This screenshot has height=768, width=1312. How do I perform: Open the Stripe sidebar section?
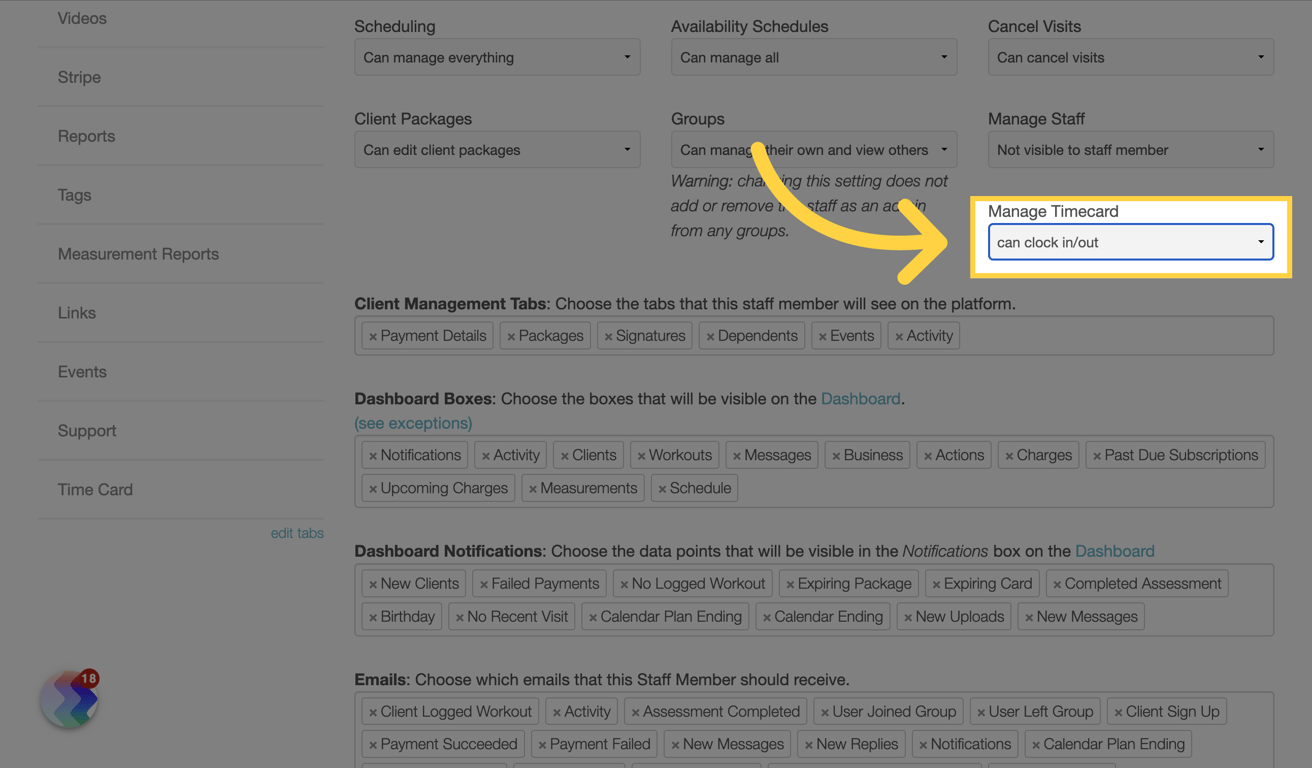pos(77,77)
